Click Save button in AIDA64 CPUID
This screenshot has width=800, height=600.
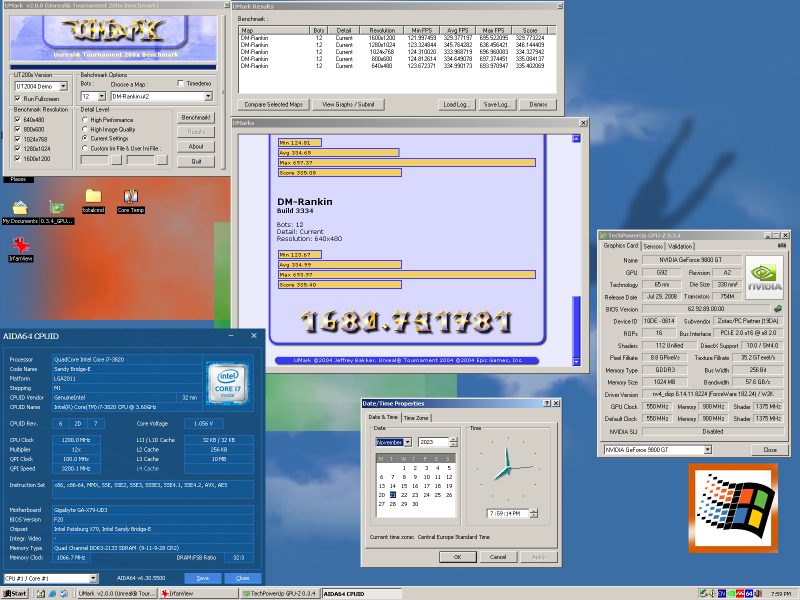(x=203, y=578)
